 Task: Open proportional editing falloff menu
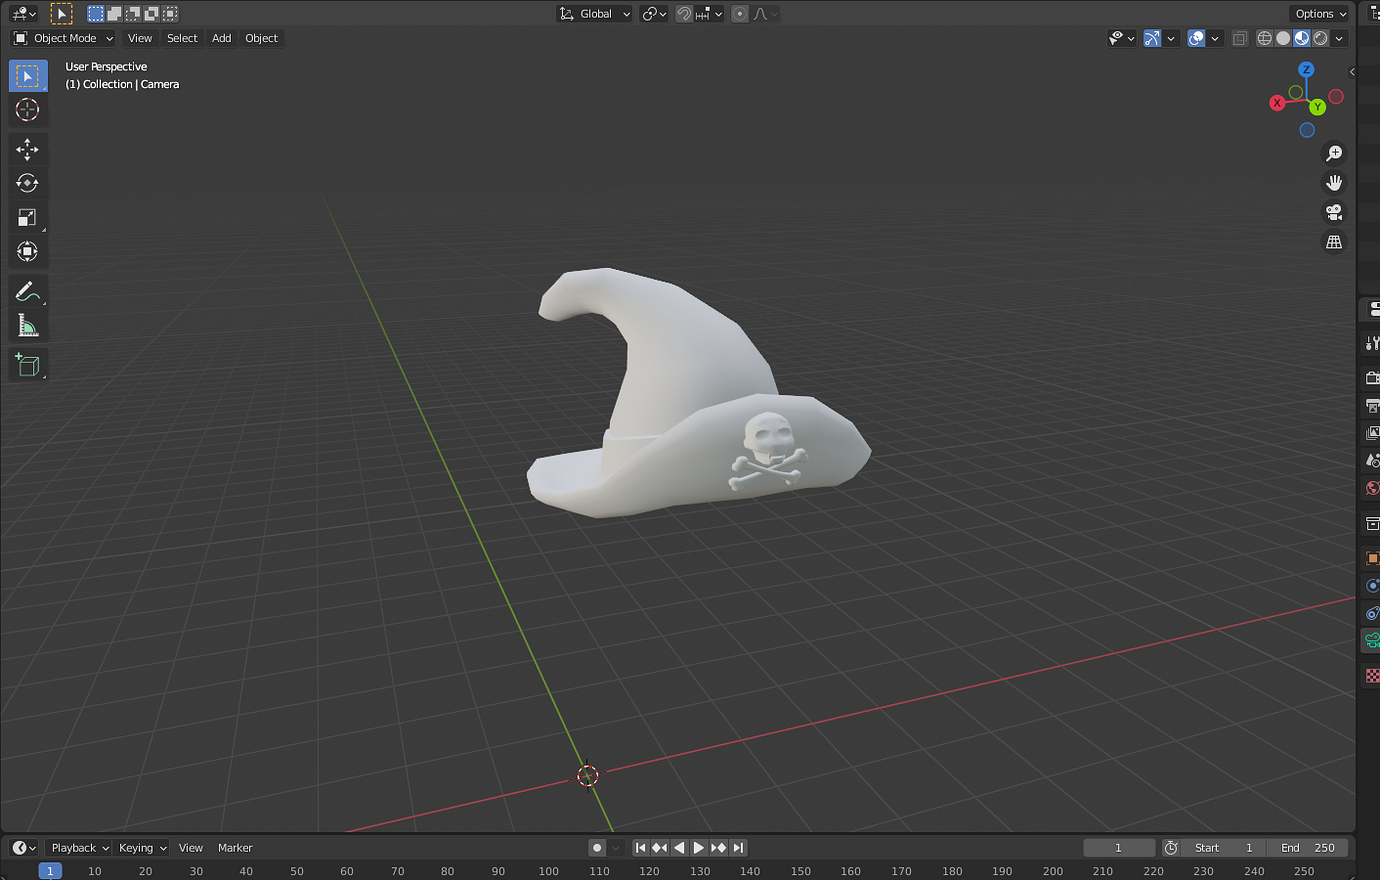[765, 13]
